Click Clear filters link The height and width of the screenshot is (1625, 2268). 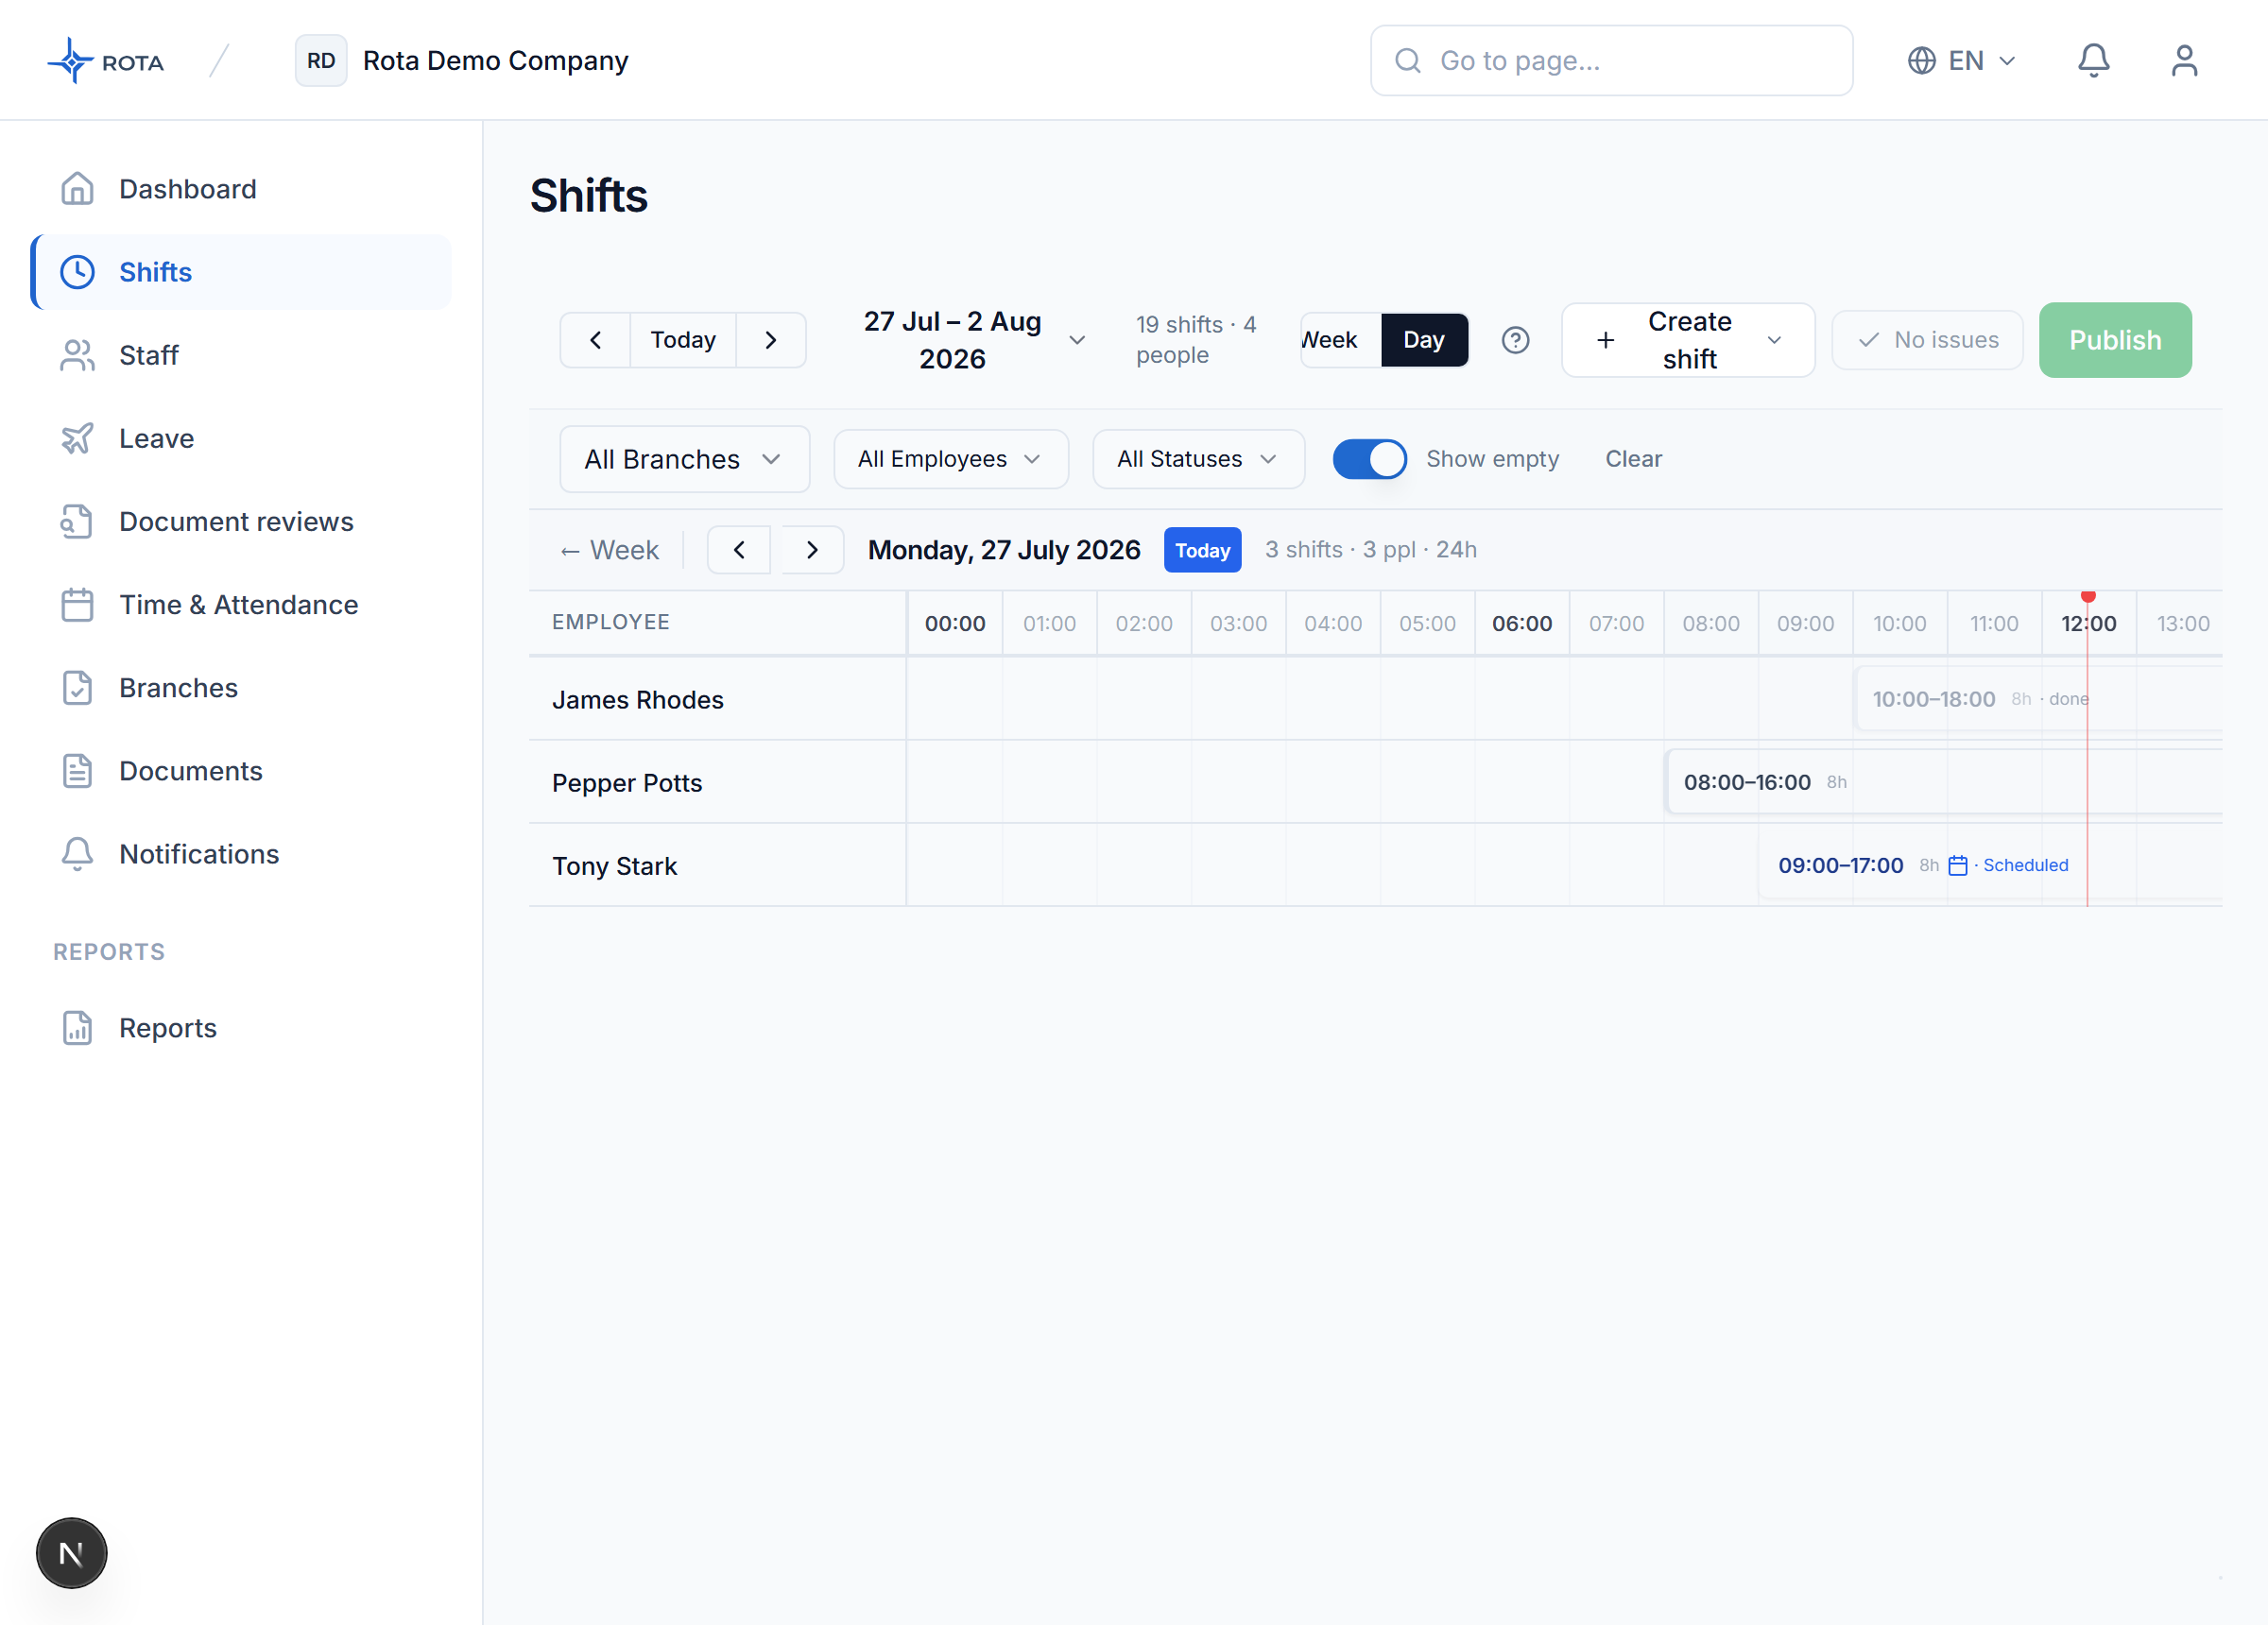[x=1633, y=459]
